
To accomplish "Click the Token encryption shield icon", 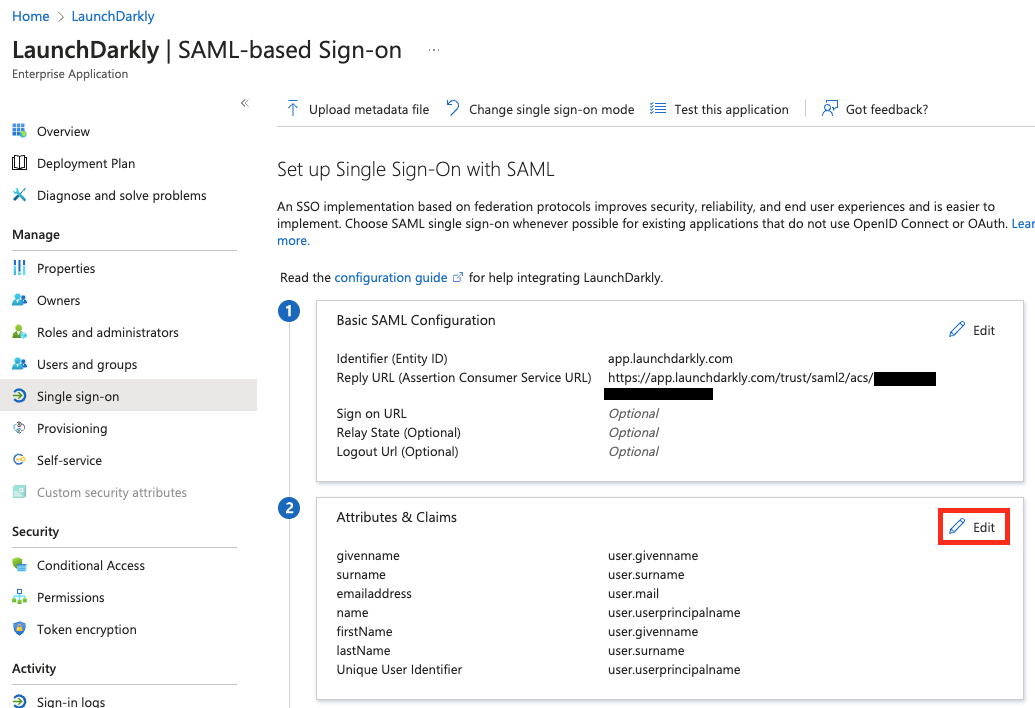I will pos(19,629).
